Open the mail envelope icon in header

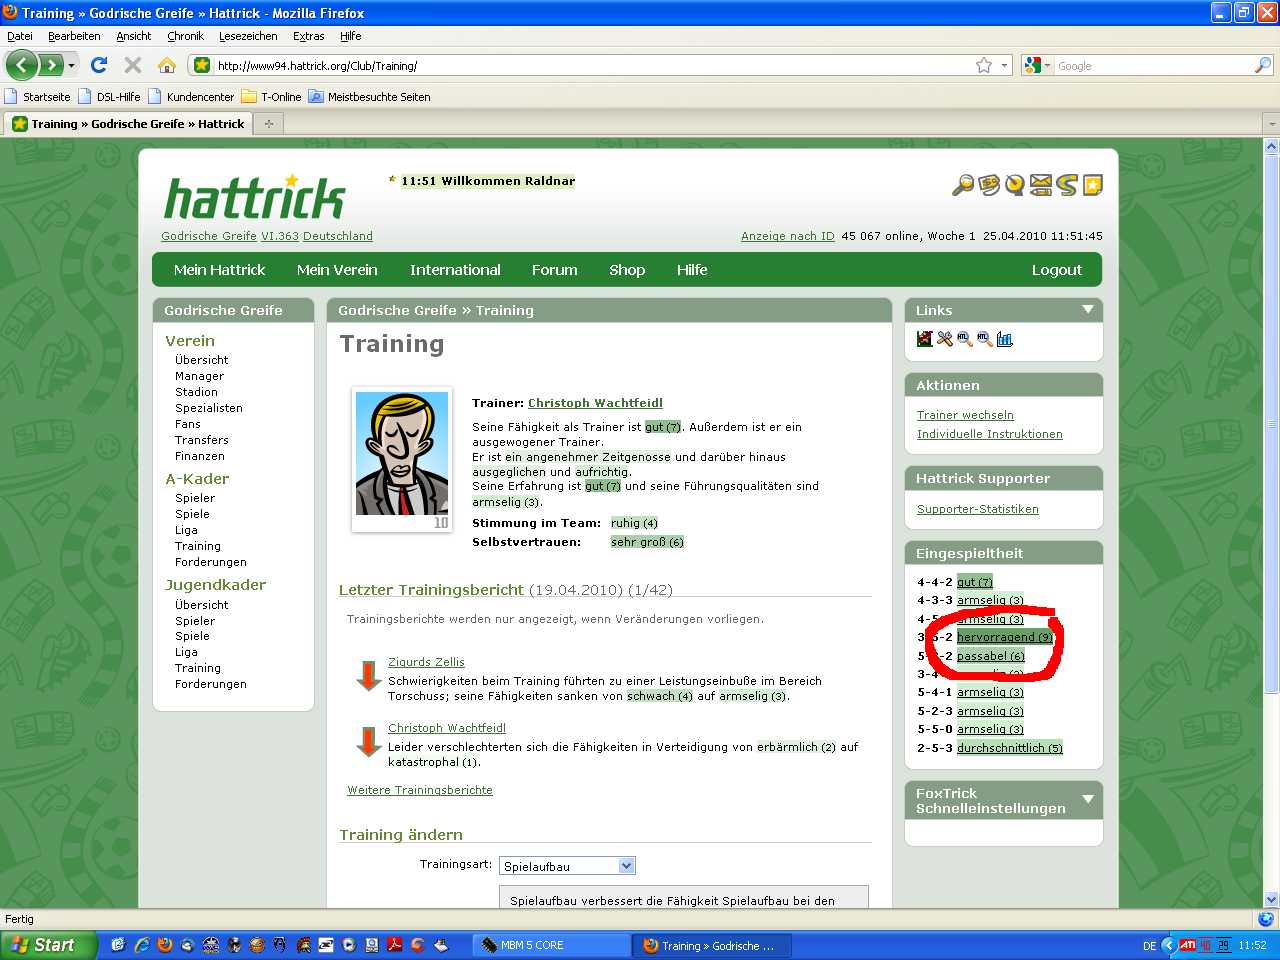point(1041,185)
